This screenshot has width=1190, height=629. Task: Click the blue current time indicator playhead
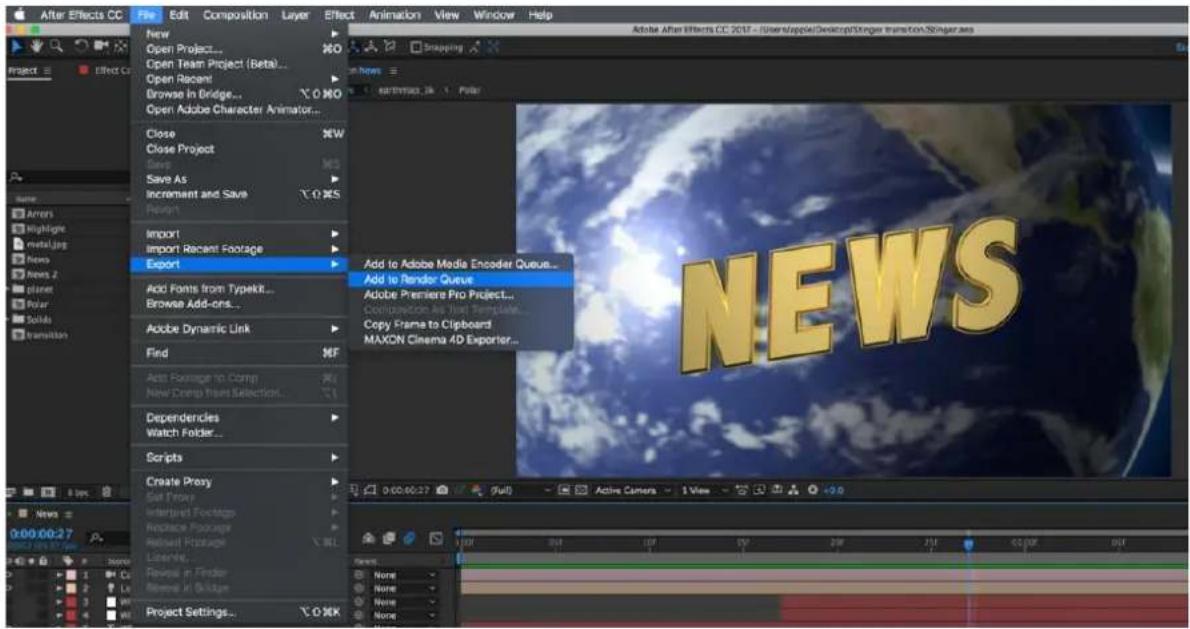tap(968, 544)
